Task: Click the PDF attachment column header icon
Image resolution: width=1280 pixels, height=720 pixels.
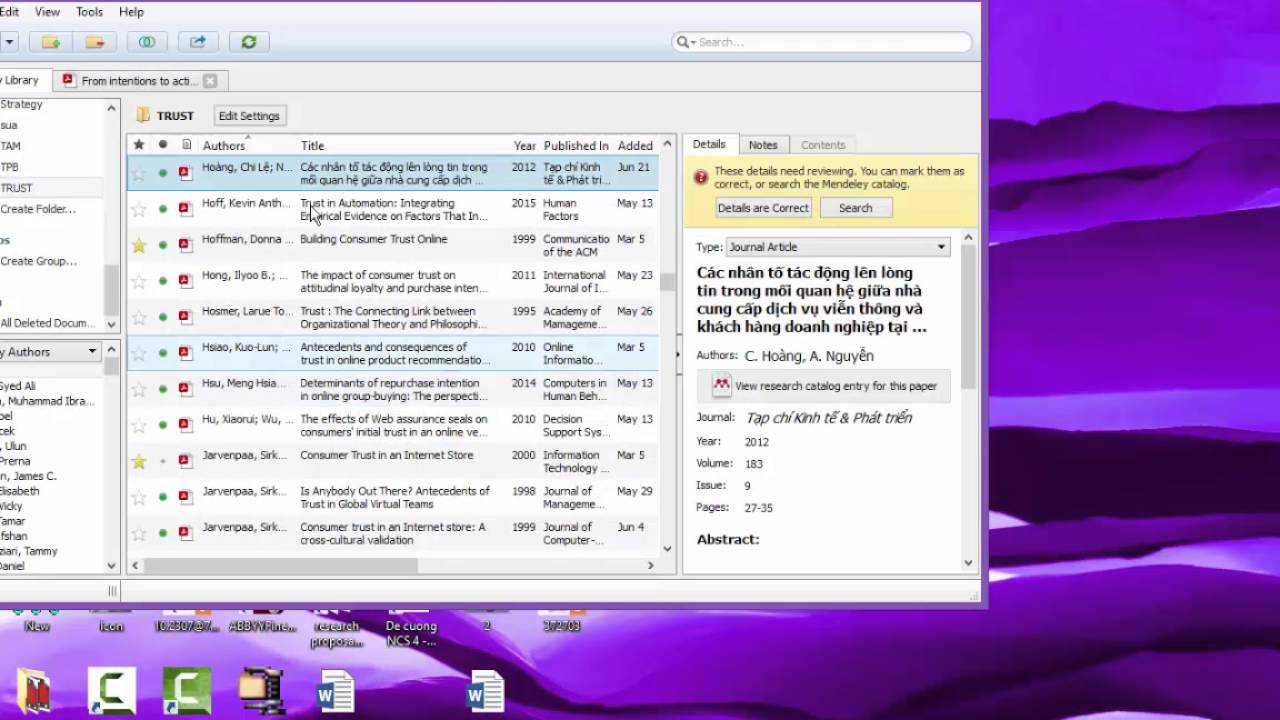Action: pyautogui.click(x=186, y=145)
